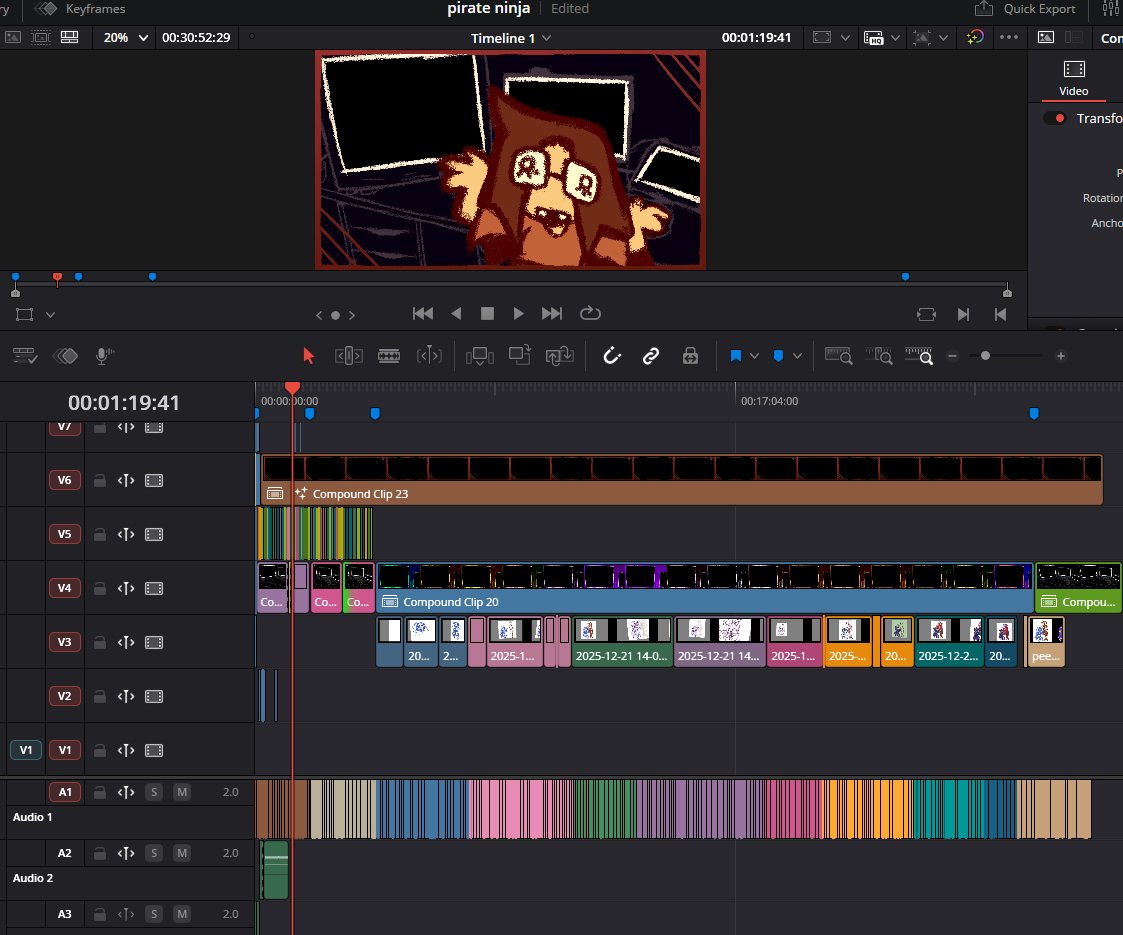The height and width of the screenshot is (935, 1123).
Task: Stop playback
Action: [x=487, y=314]
